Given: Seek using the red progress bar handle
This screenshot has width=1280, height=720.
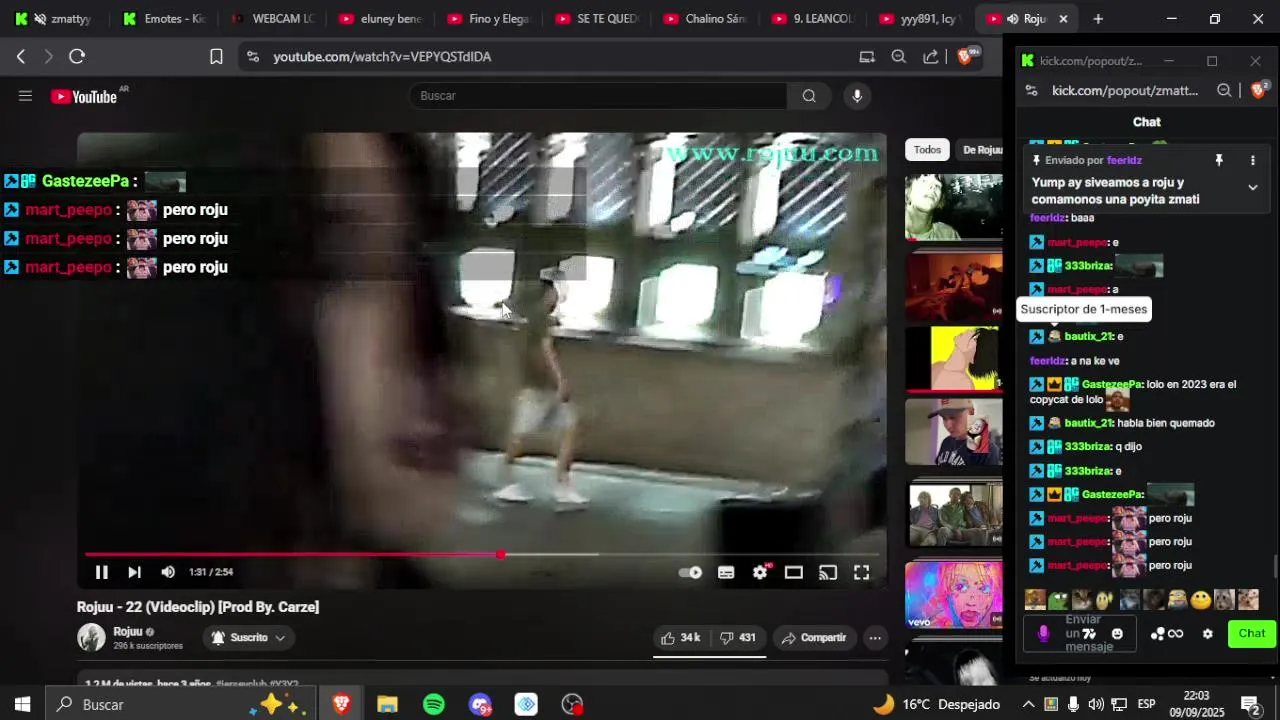Looking at the screenshot, I should [500, 554].
